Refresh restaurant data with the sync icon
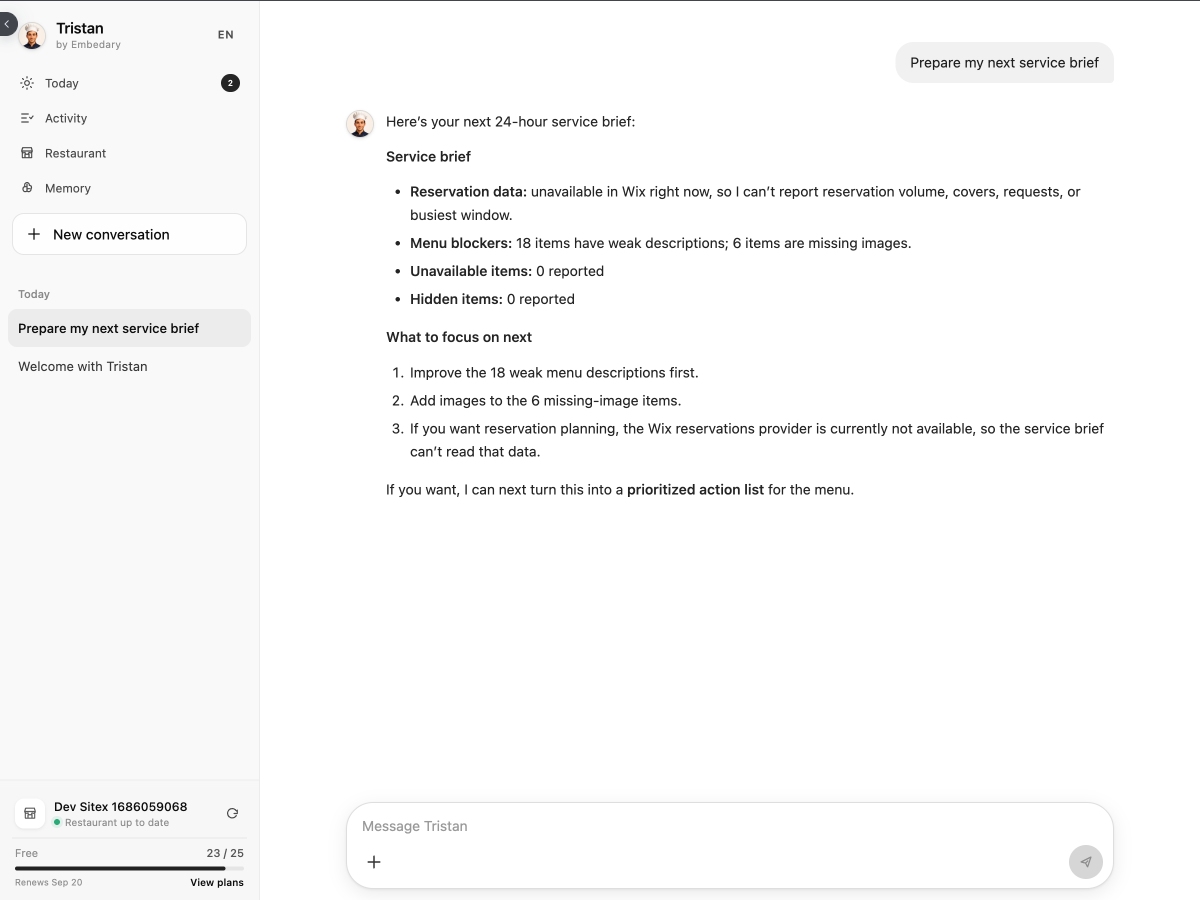The width and height of the screenshot is (1200, 900). [232, 814]
